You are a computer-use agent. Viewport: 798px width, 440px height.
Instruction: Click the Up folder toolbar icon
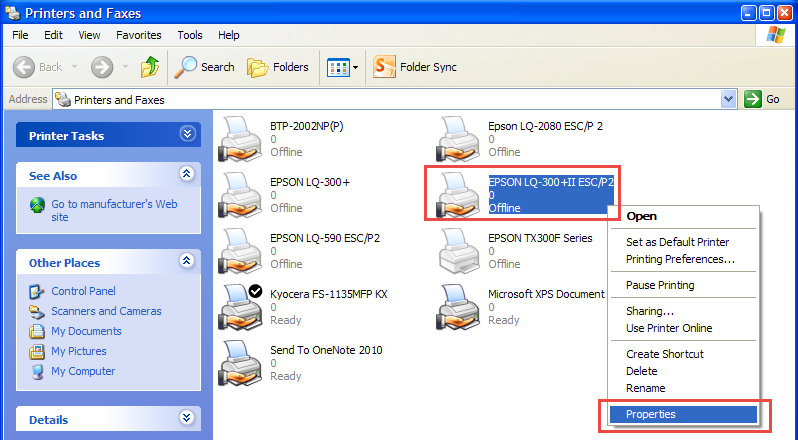click(150, 67)
